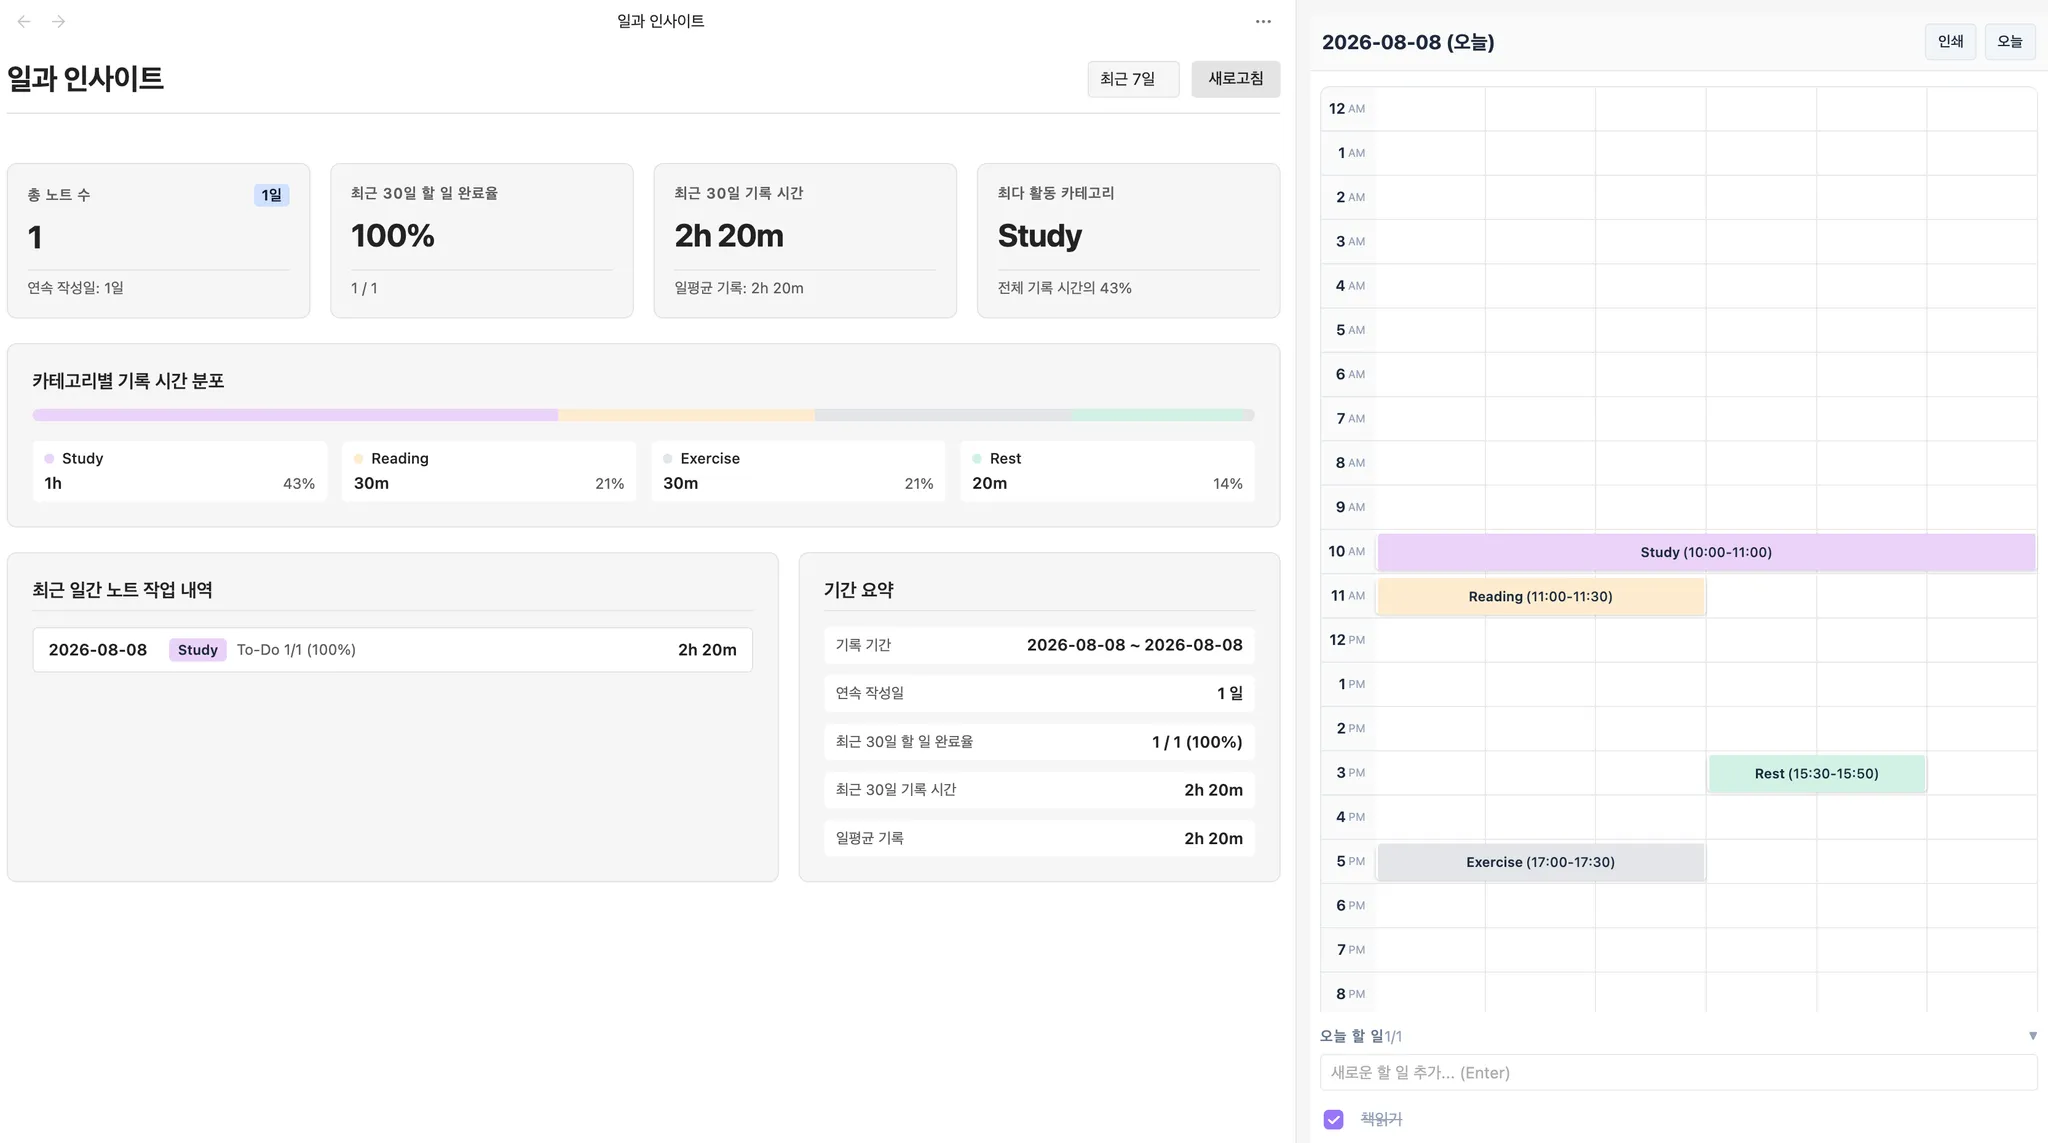Click the orange Reading segment of distribution bar

click(686, 415)
